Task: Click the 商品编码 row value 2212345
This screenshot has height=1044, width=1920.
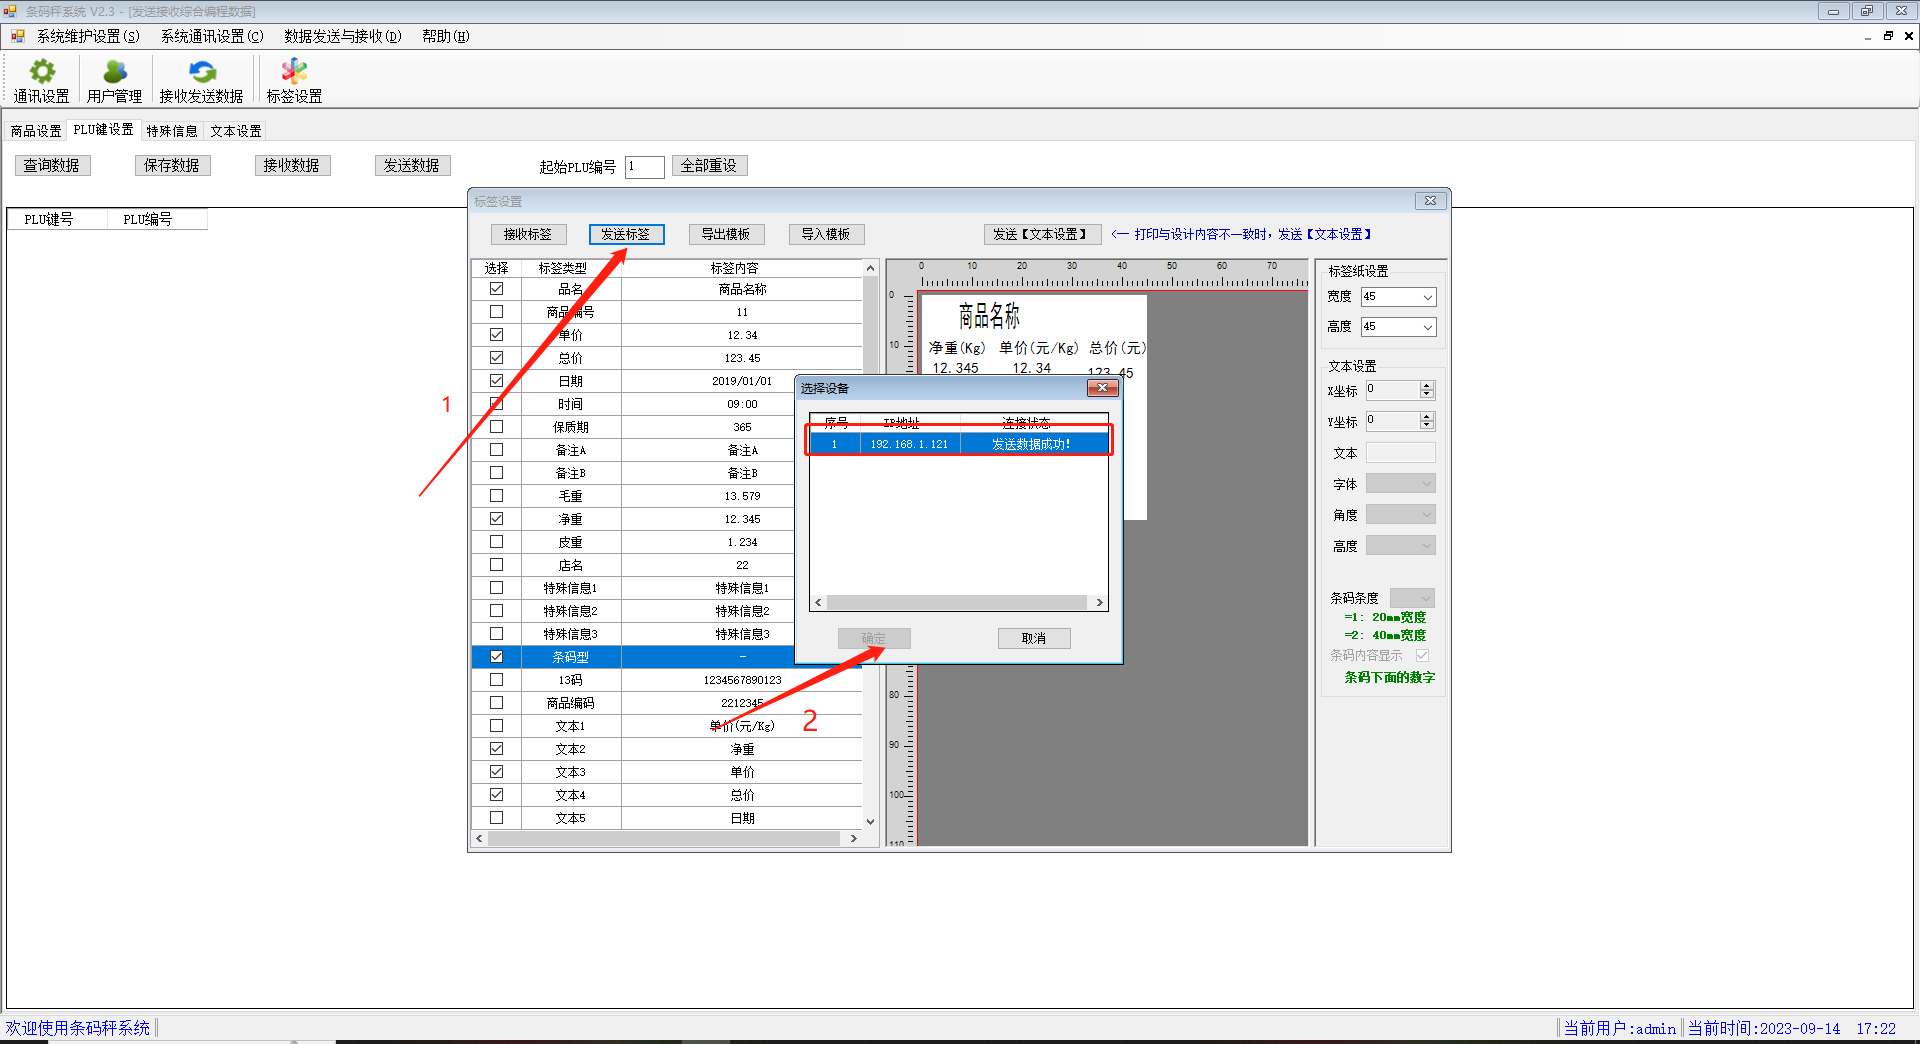Action: 742,703
